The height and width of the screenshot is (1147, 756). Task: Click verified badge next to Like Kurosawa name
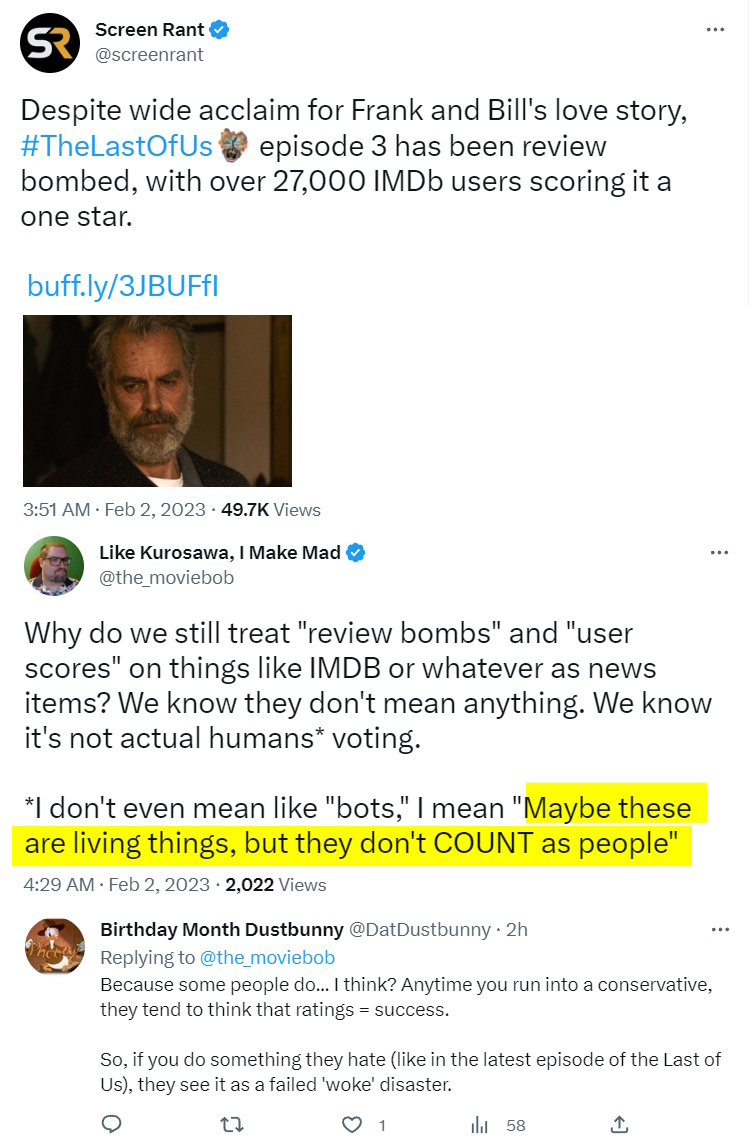(x=356, y=553)
